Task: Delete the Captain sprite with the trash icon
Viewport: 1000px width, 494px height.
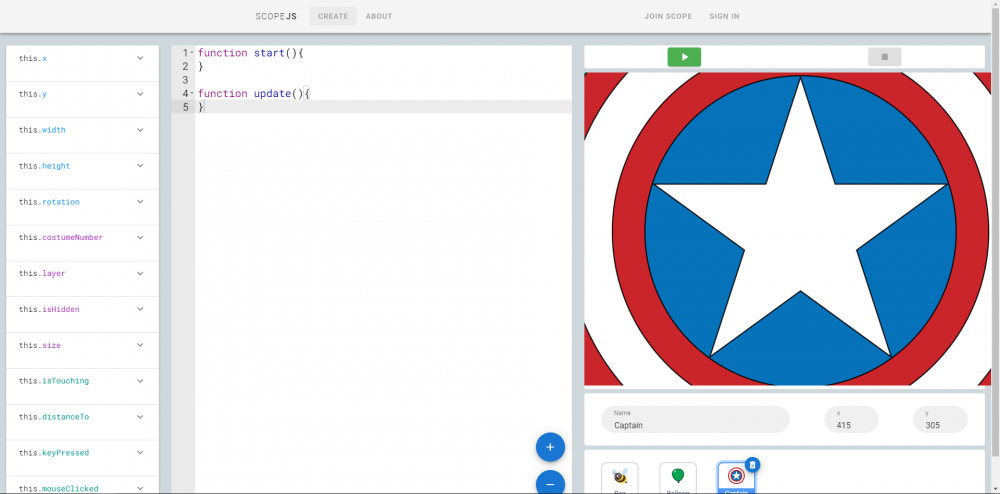Action: 752,465
